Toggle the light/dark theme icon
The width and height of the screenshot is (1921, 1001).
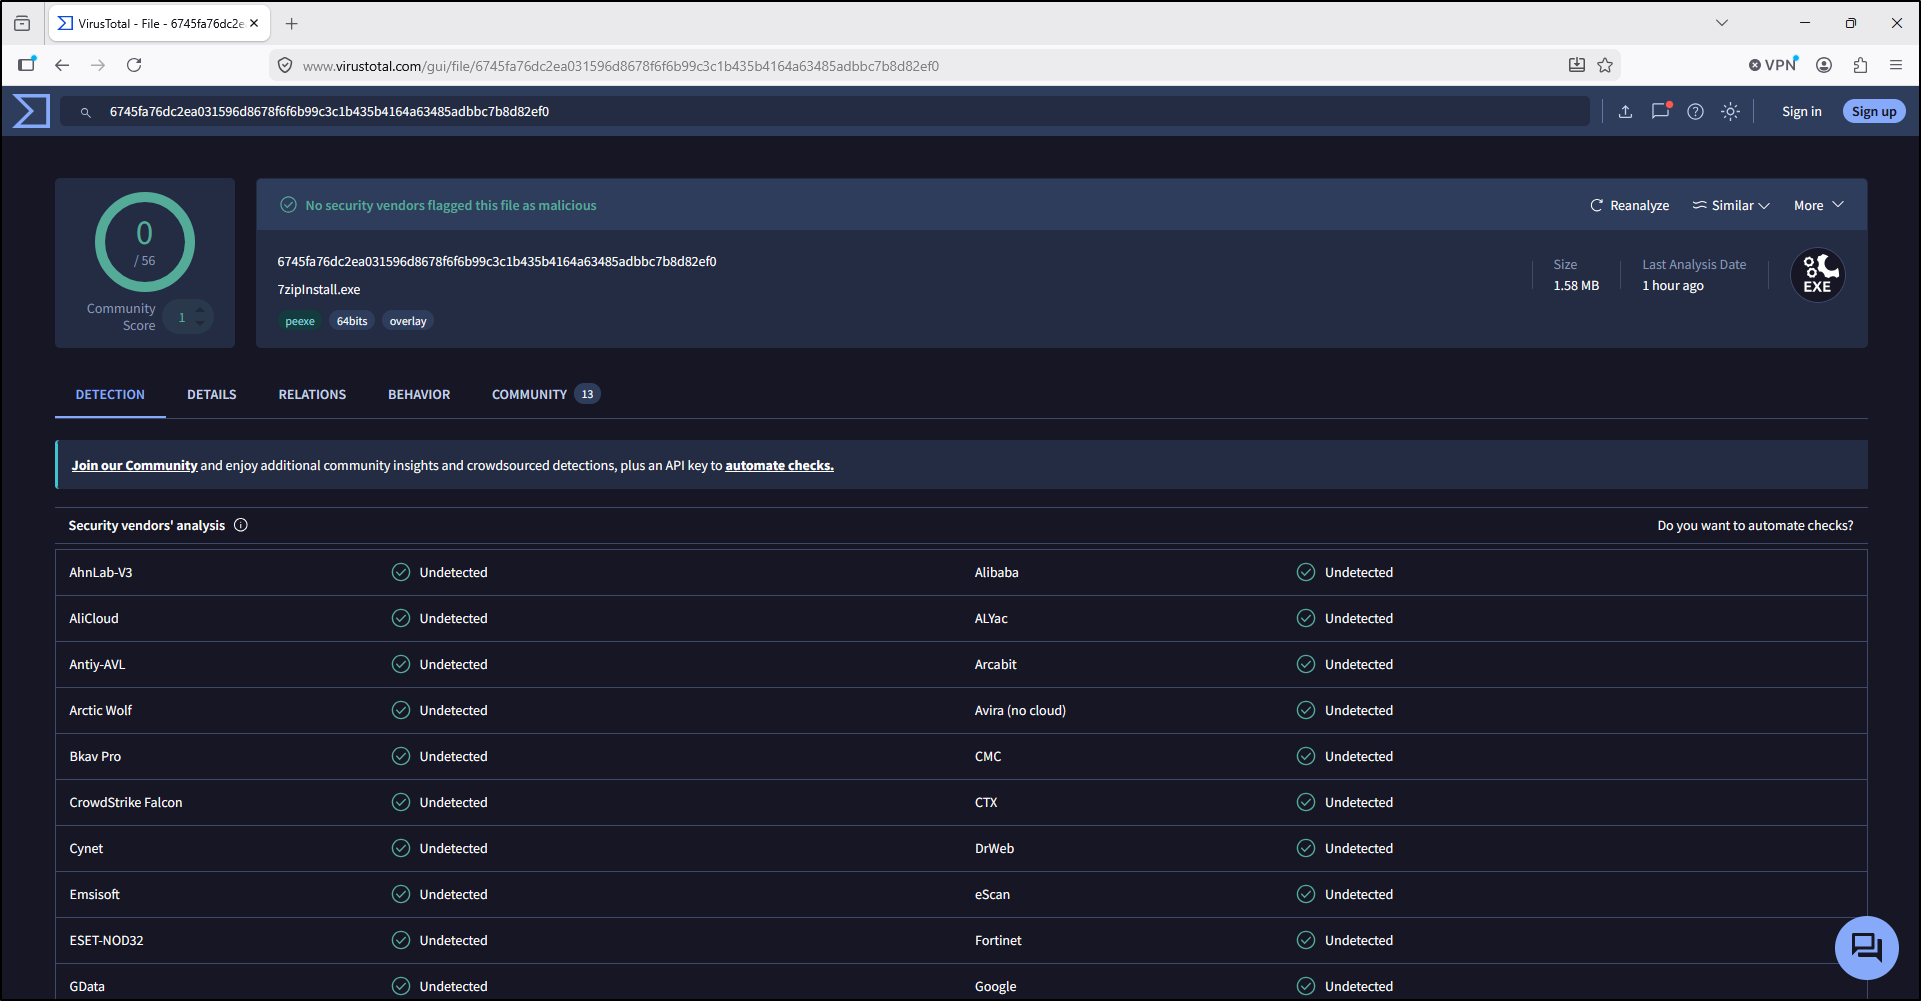pyautogui.click(x=1730, y=111)
